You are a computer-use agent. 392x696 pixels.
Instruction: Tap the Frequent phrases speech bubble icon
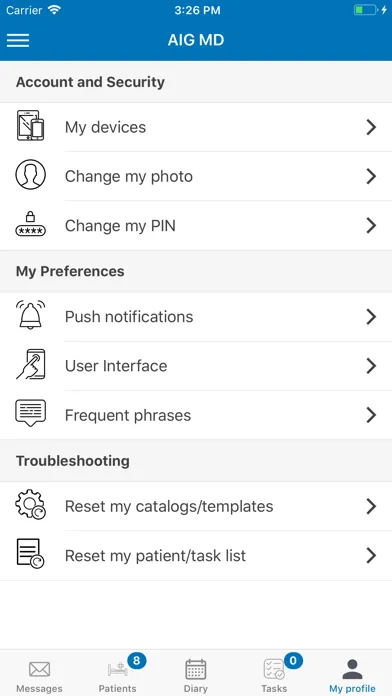(x=30, y=413)
